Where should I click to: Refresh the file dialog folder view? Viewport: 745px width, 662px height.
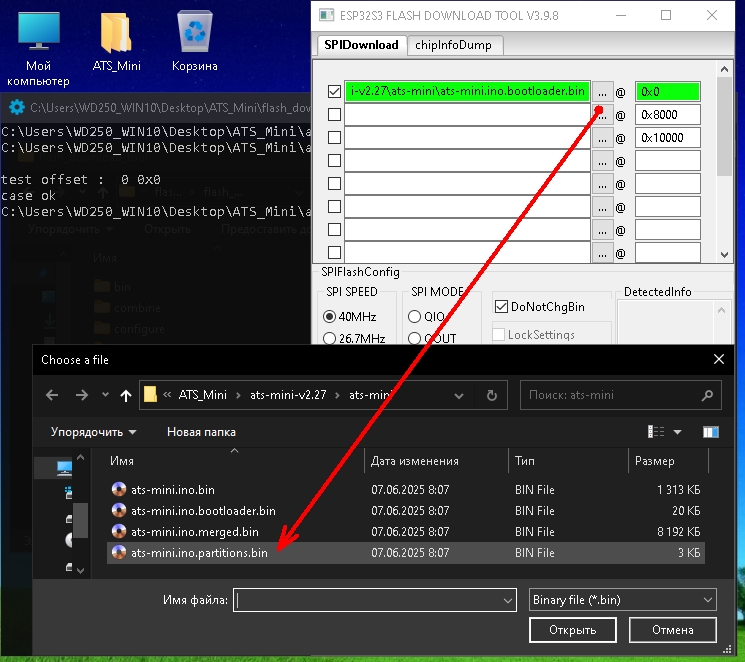492,395
